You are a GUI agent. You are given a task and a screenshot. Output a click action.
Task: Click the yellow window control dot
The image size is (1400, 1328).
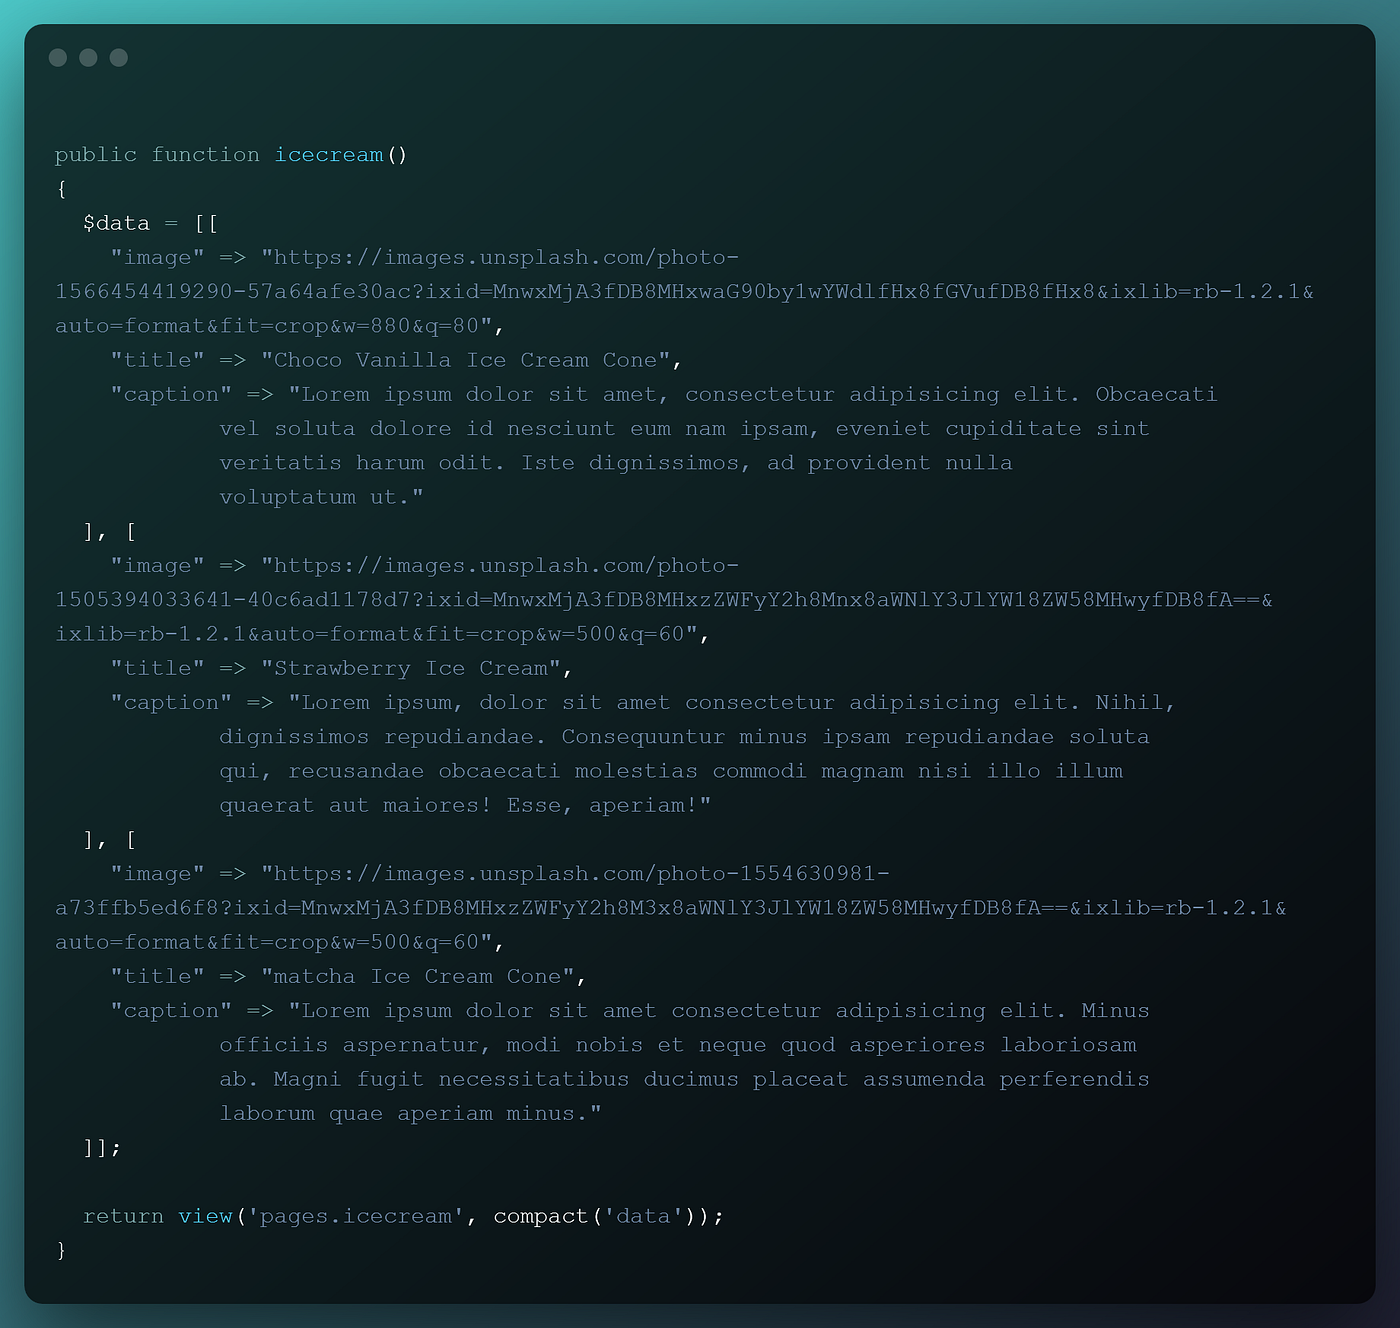point(87,58)
